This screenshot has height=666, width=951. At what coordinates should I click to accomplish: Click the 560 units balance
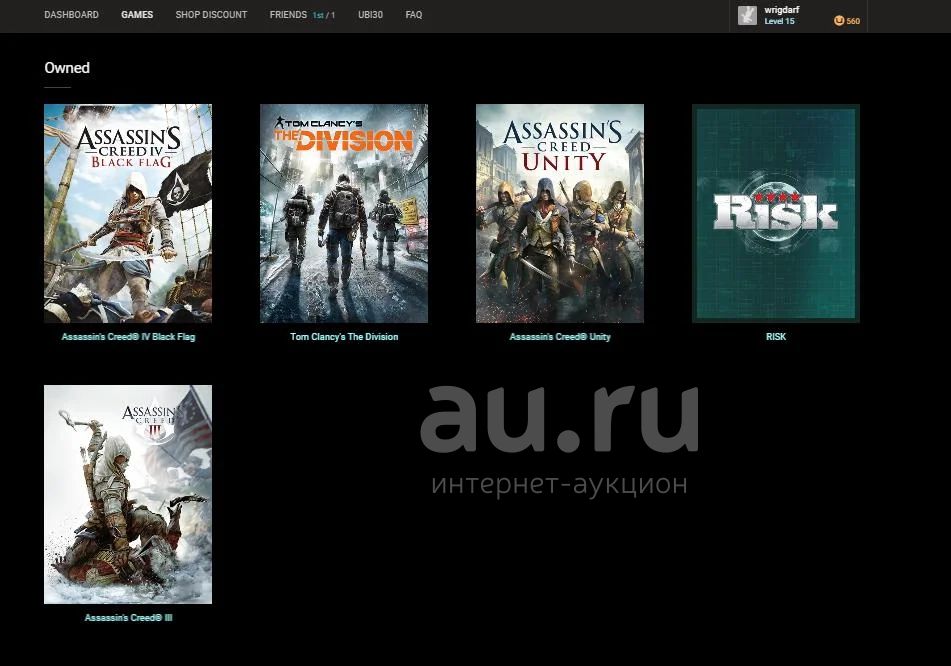tap(853, 21)
